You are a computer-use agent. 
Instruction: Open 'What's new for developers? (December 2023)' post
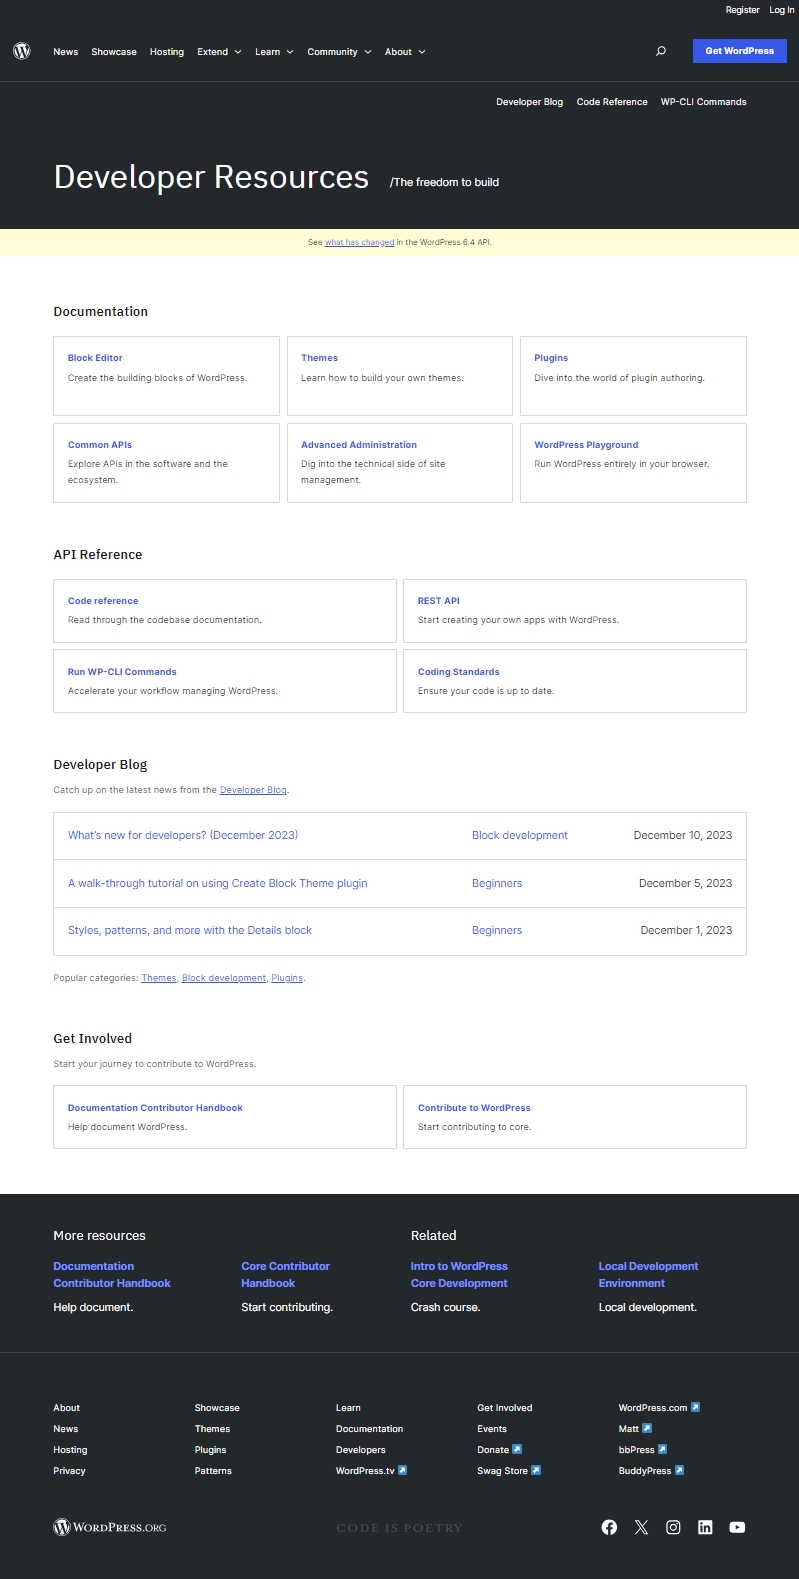pos(183,835)
